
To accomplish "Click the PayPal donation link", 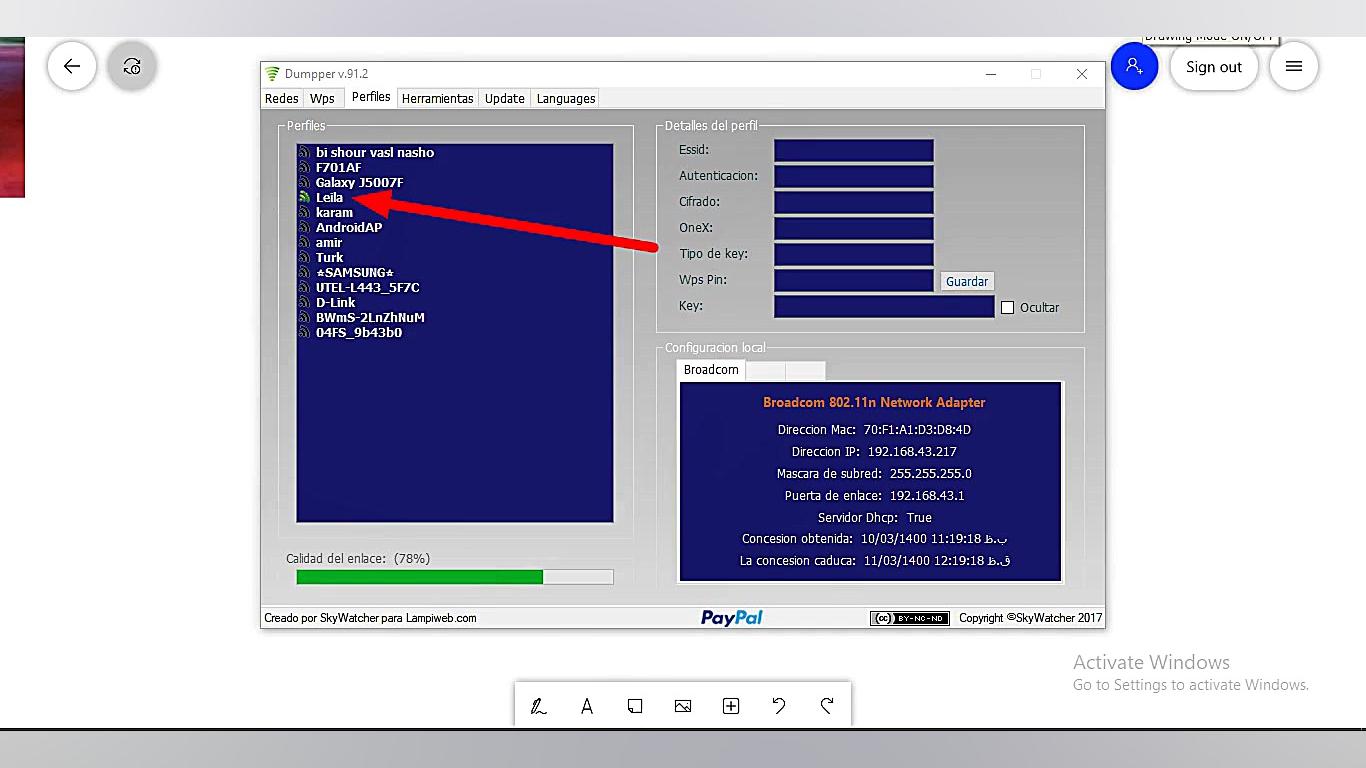I will click(731, 618).
